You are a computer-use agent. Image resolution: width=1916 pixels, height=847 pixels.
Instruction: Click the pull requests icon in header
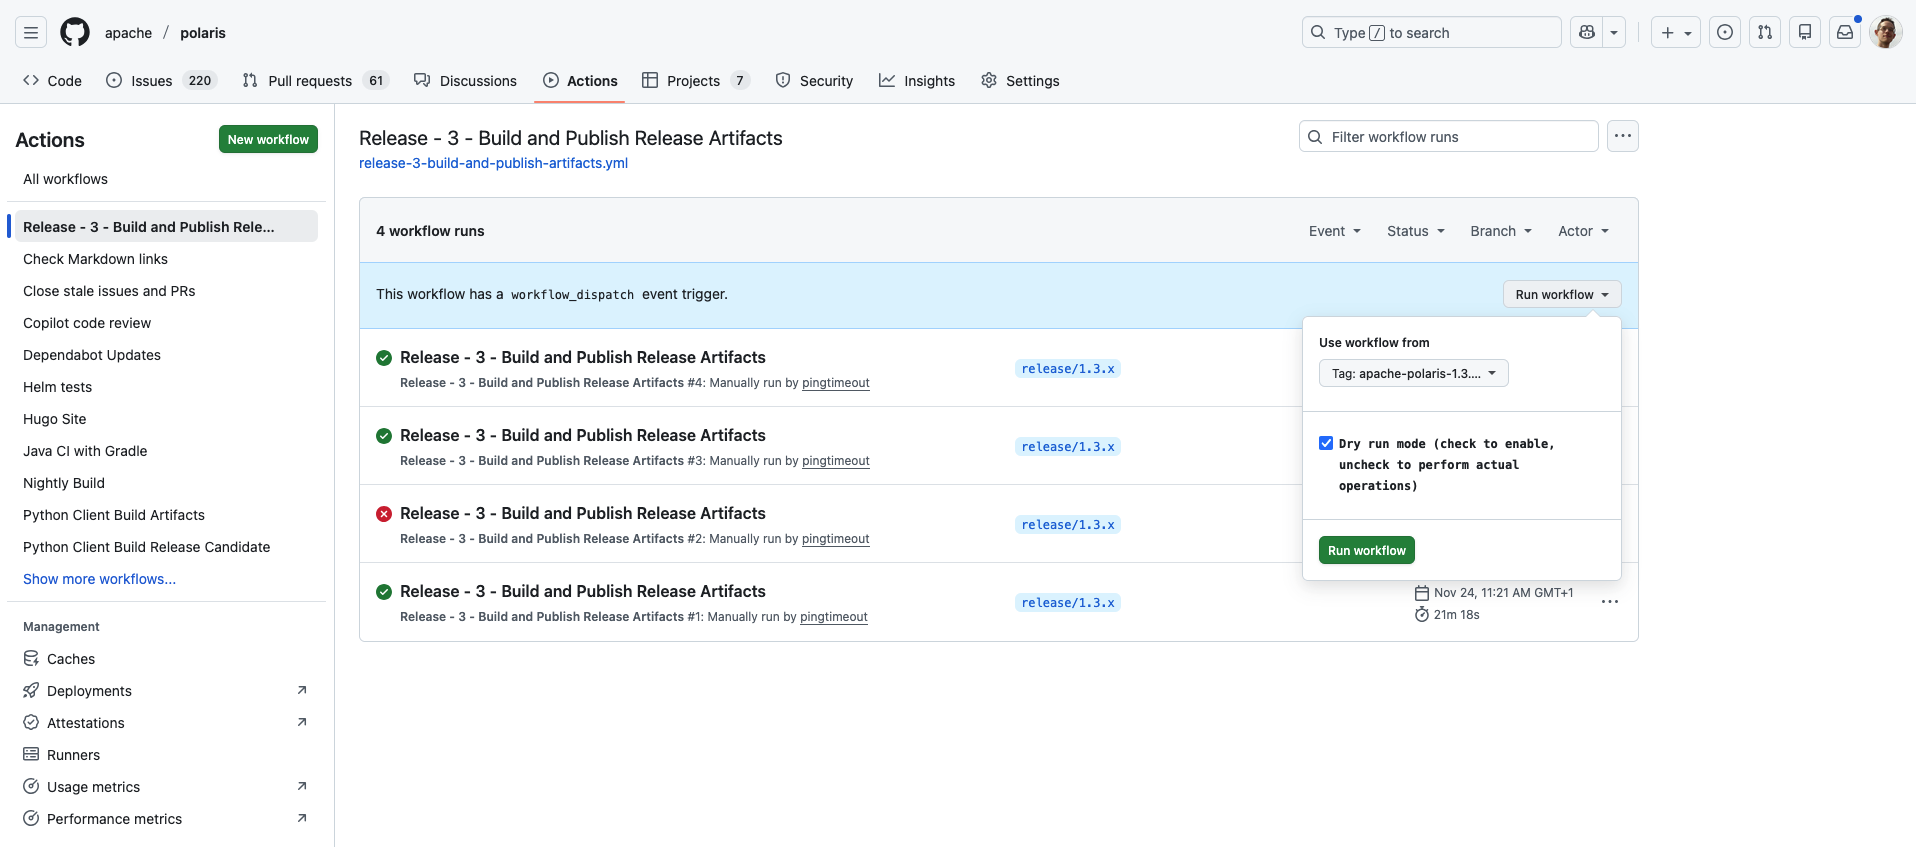click(x=1765, y=33)
